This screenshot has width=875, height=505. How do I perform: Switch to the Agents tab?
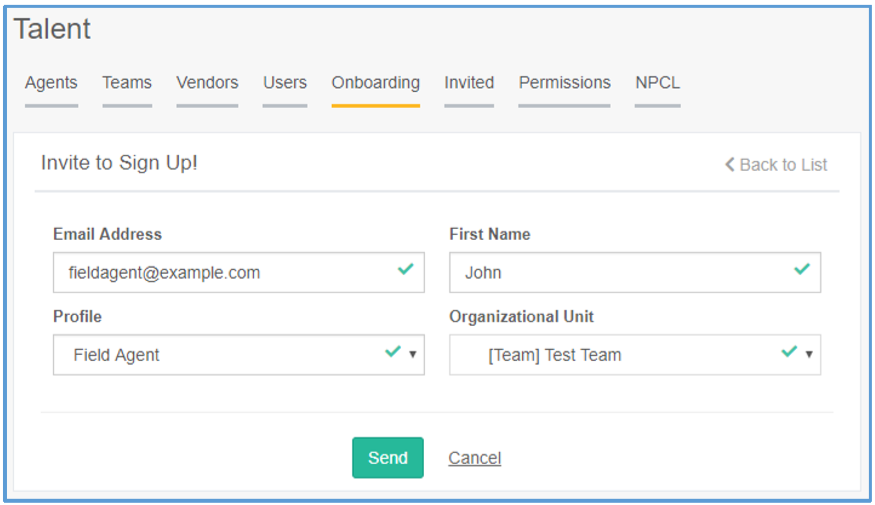pos(51,83)
